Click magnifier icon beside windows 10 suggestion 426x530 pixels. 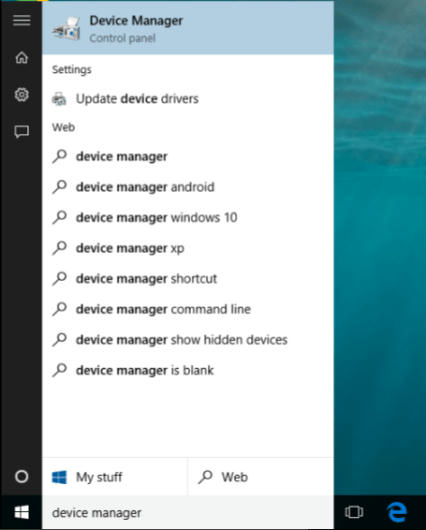(x=60, y=217)
